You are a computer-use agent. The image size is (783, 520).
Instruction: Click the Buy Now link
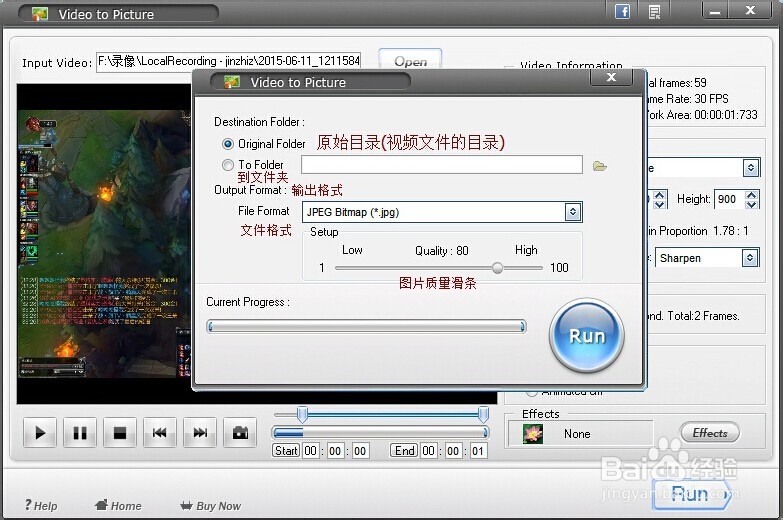point(211,506)
